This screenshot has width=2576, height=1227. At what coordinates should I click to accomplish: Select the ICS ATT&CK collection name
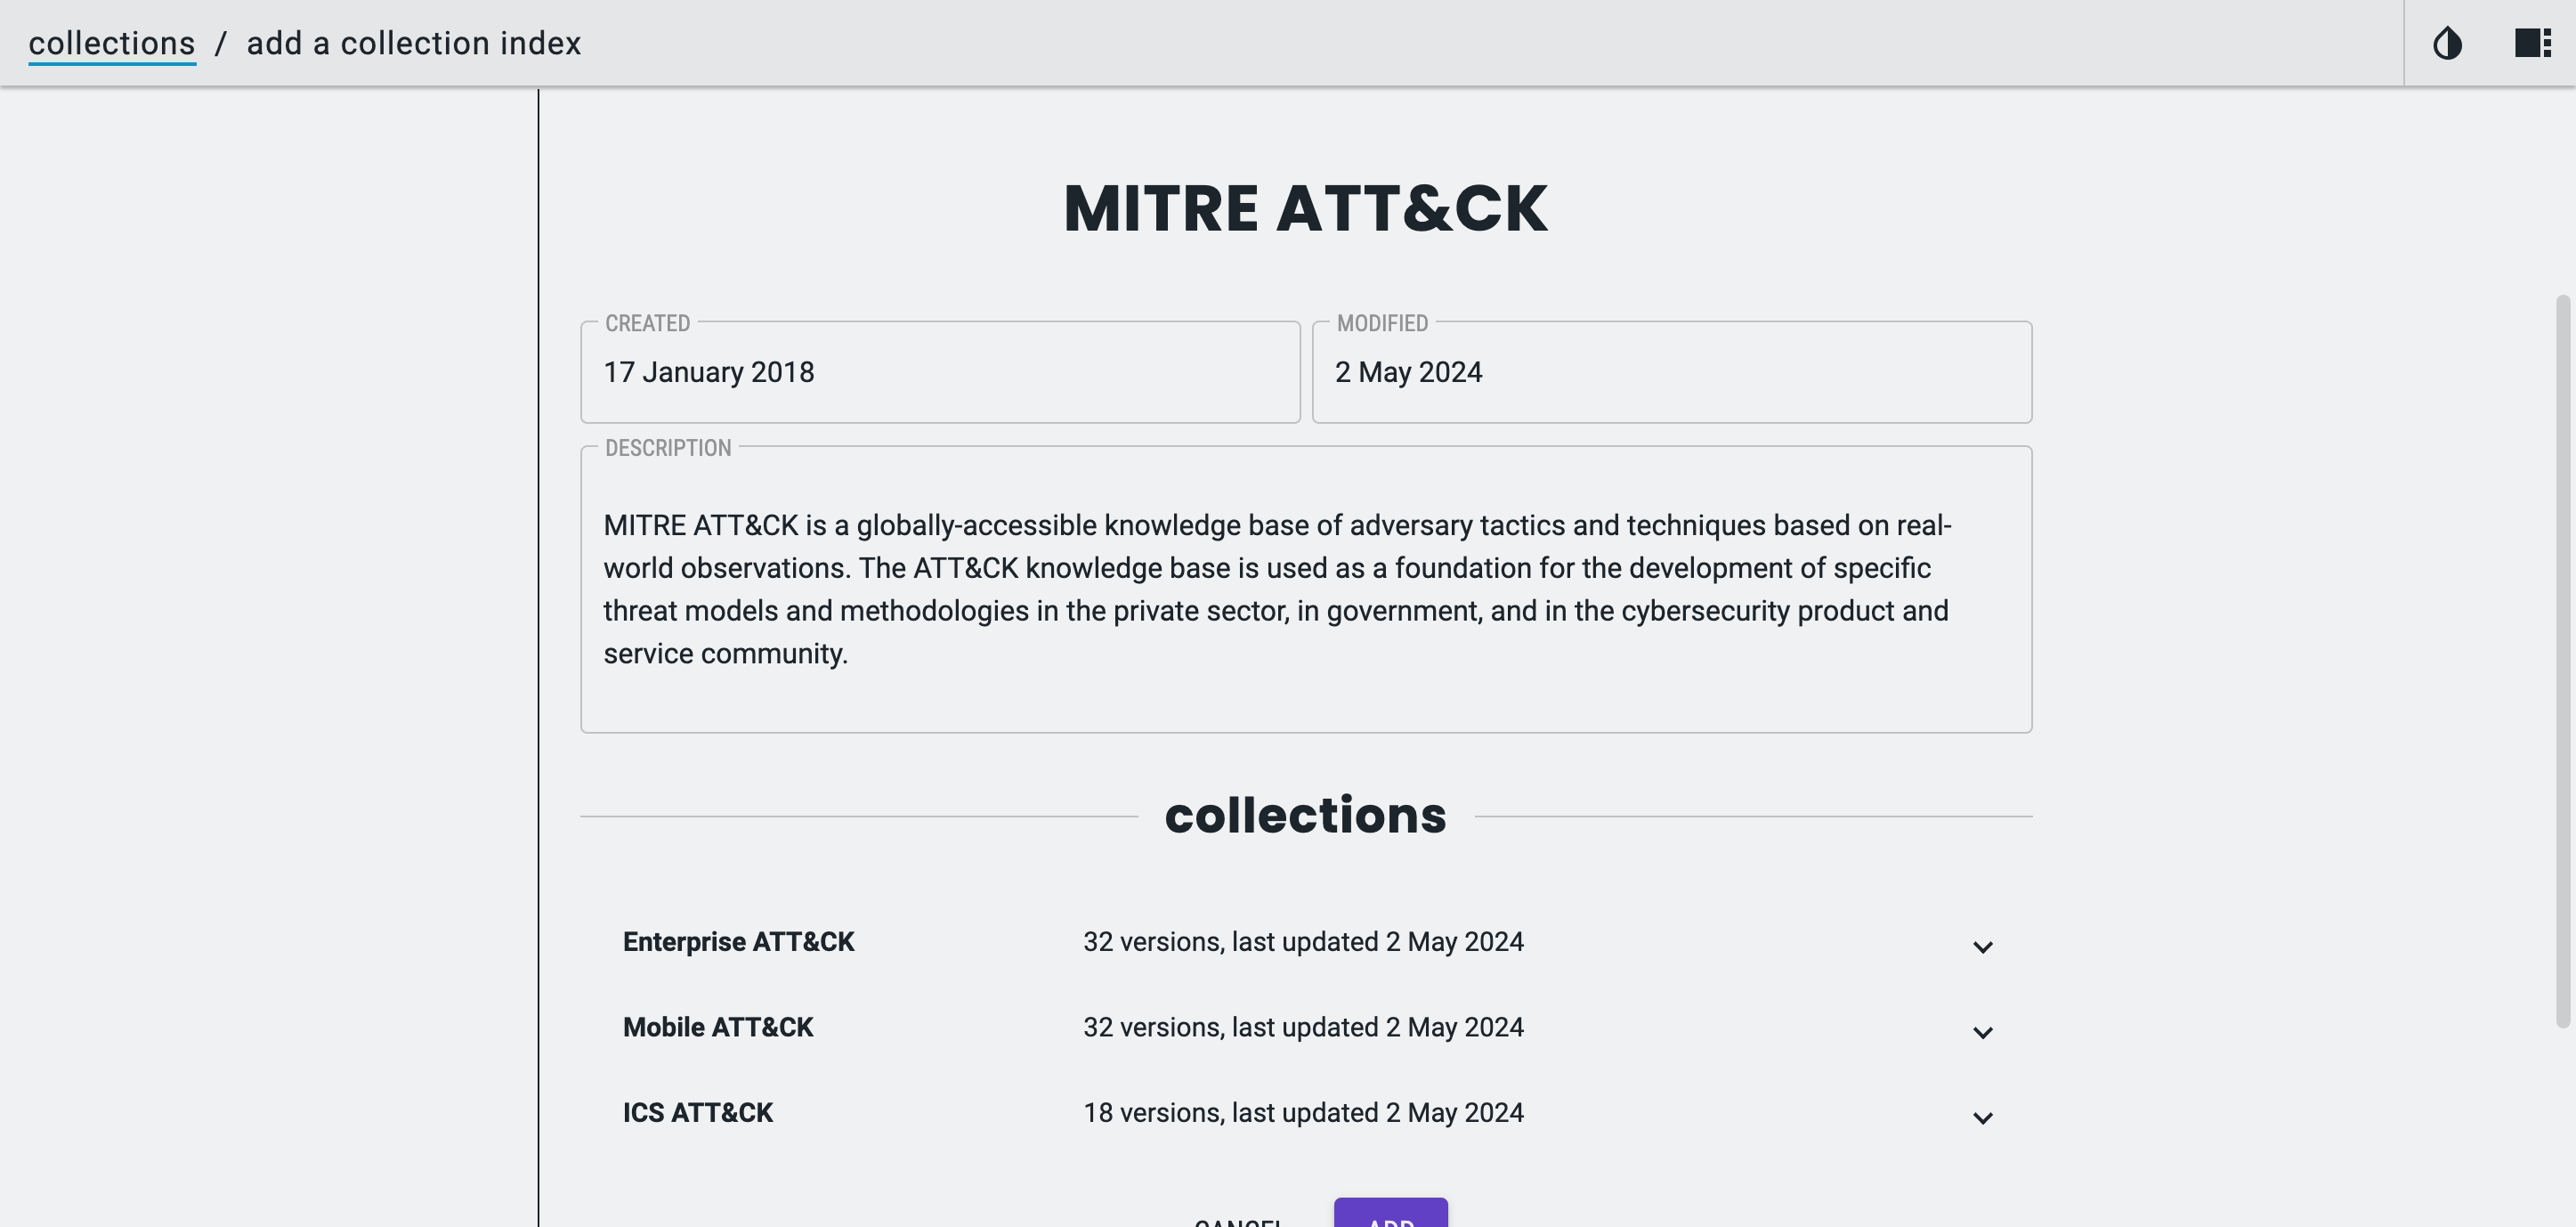[697, 1113]
